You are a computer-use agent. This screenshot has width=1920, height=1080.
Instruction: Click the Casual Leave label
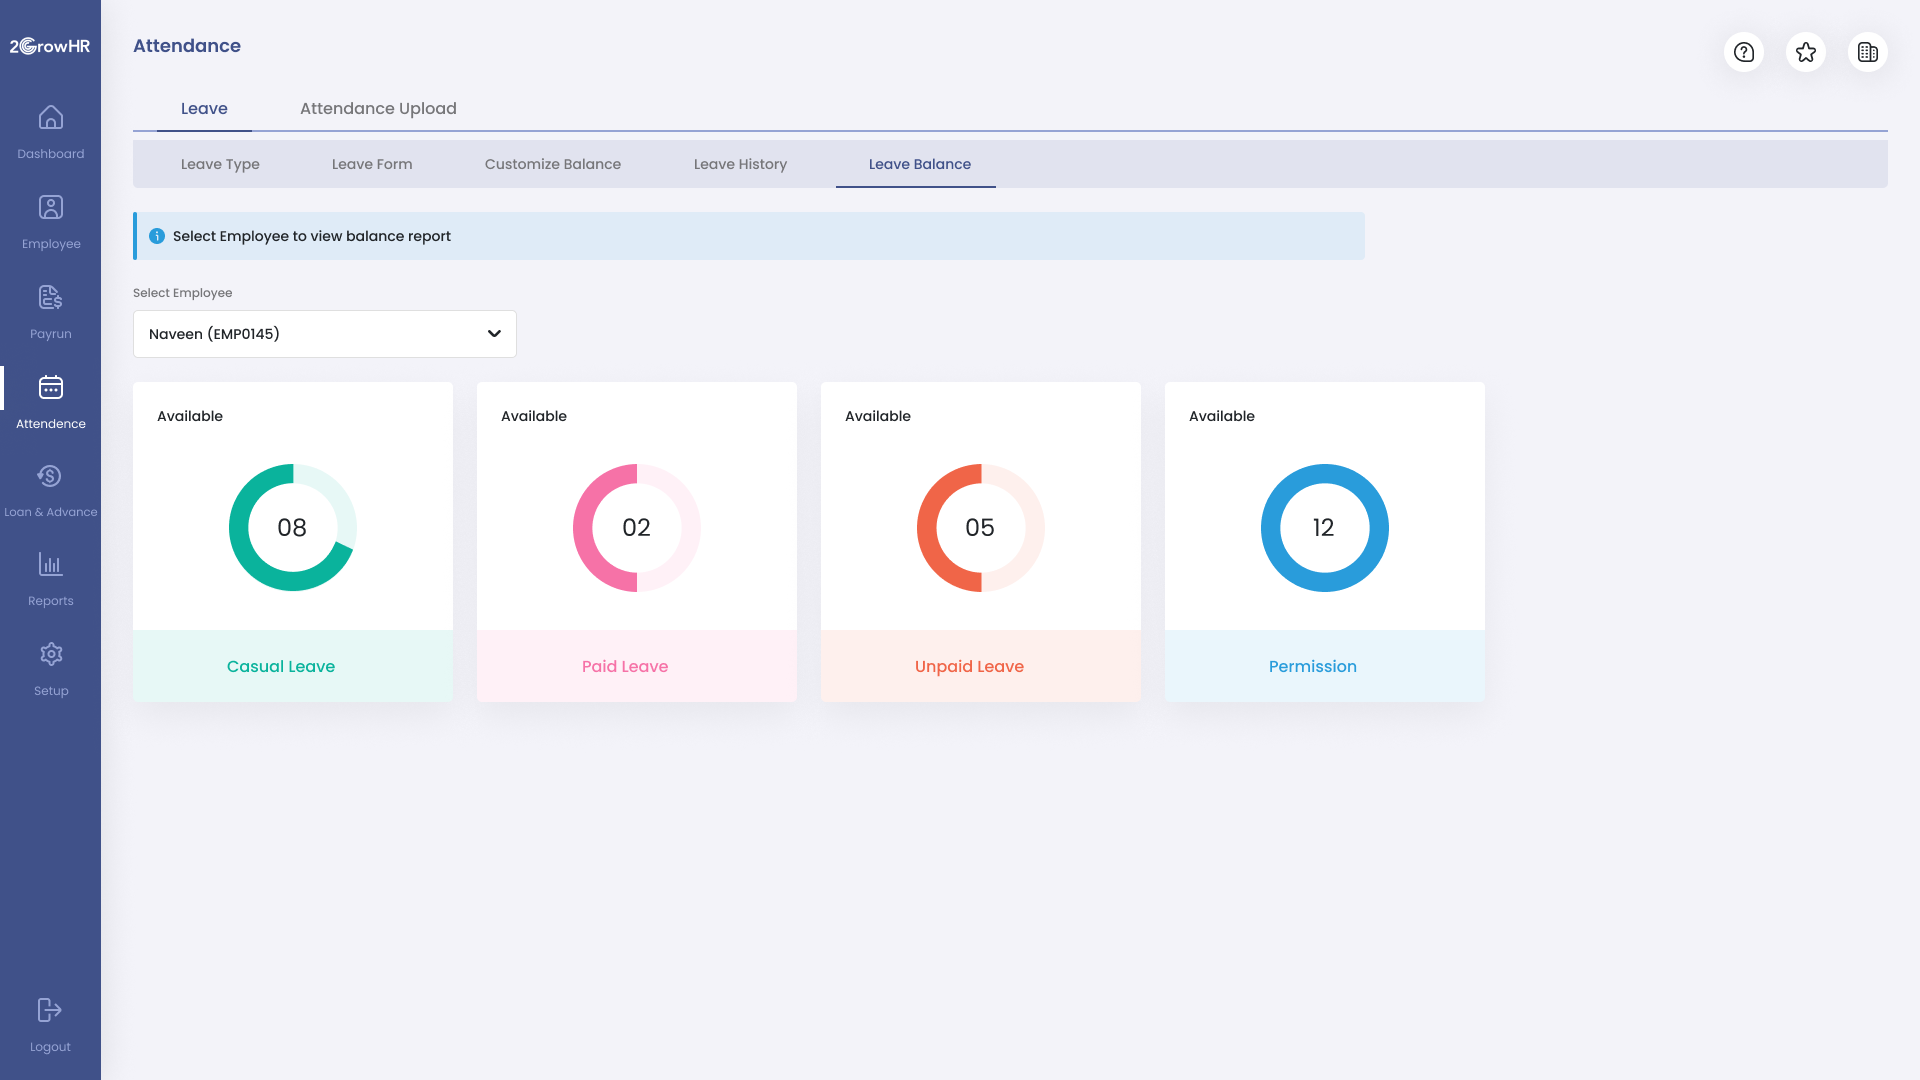[x=281, y=666]
